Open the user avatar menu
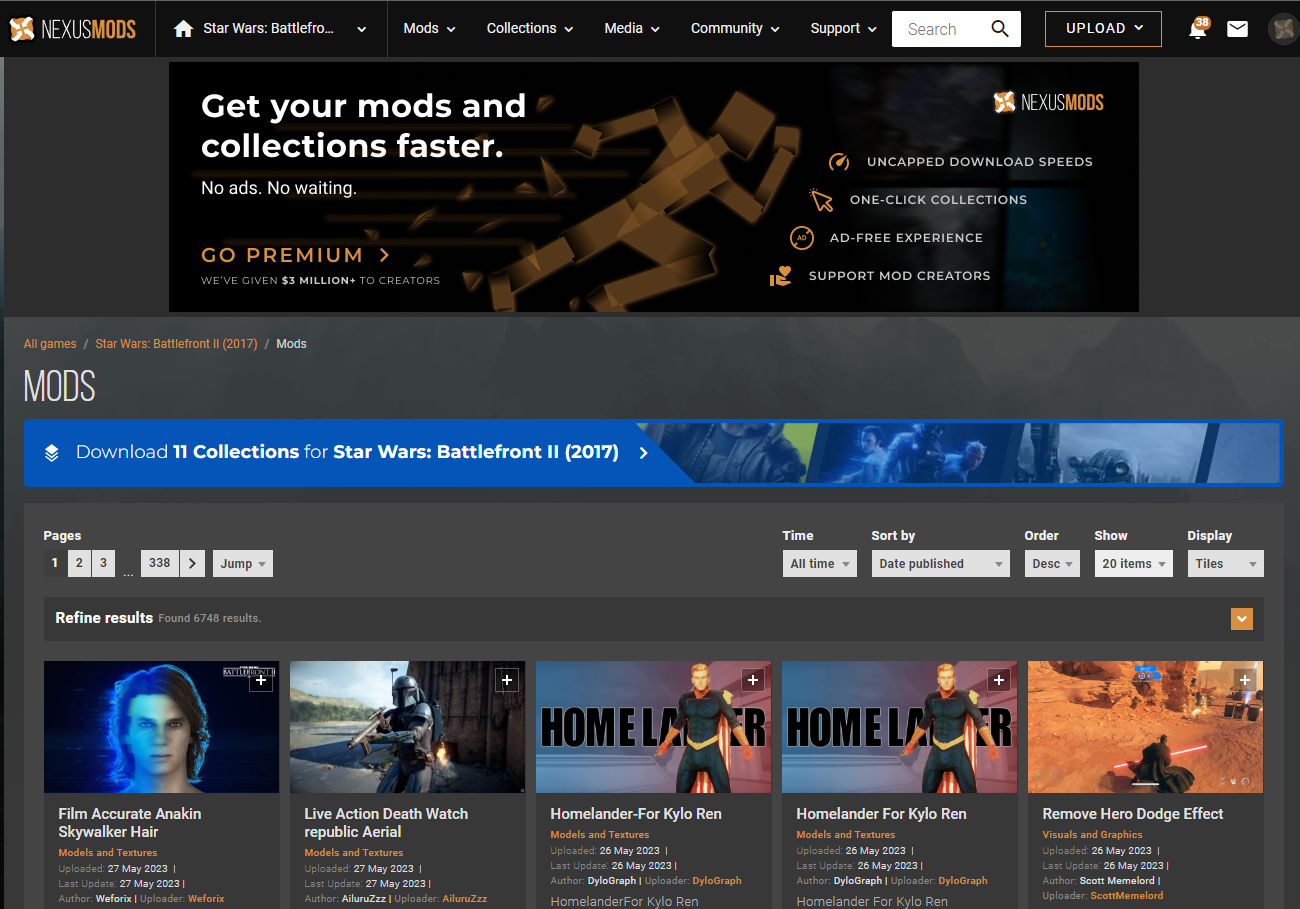Image resolution: width=1300 pixels, height=909 pixels. click(x=1282, y=29)
